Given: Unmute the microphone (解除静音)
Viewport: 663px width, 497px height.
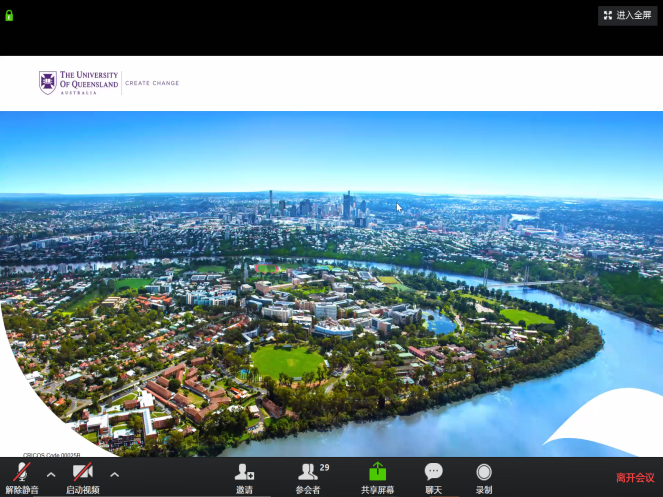Looking at the screenshot, I should pos(22,478).
